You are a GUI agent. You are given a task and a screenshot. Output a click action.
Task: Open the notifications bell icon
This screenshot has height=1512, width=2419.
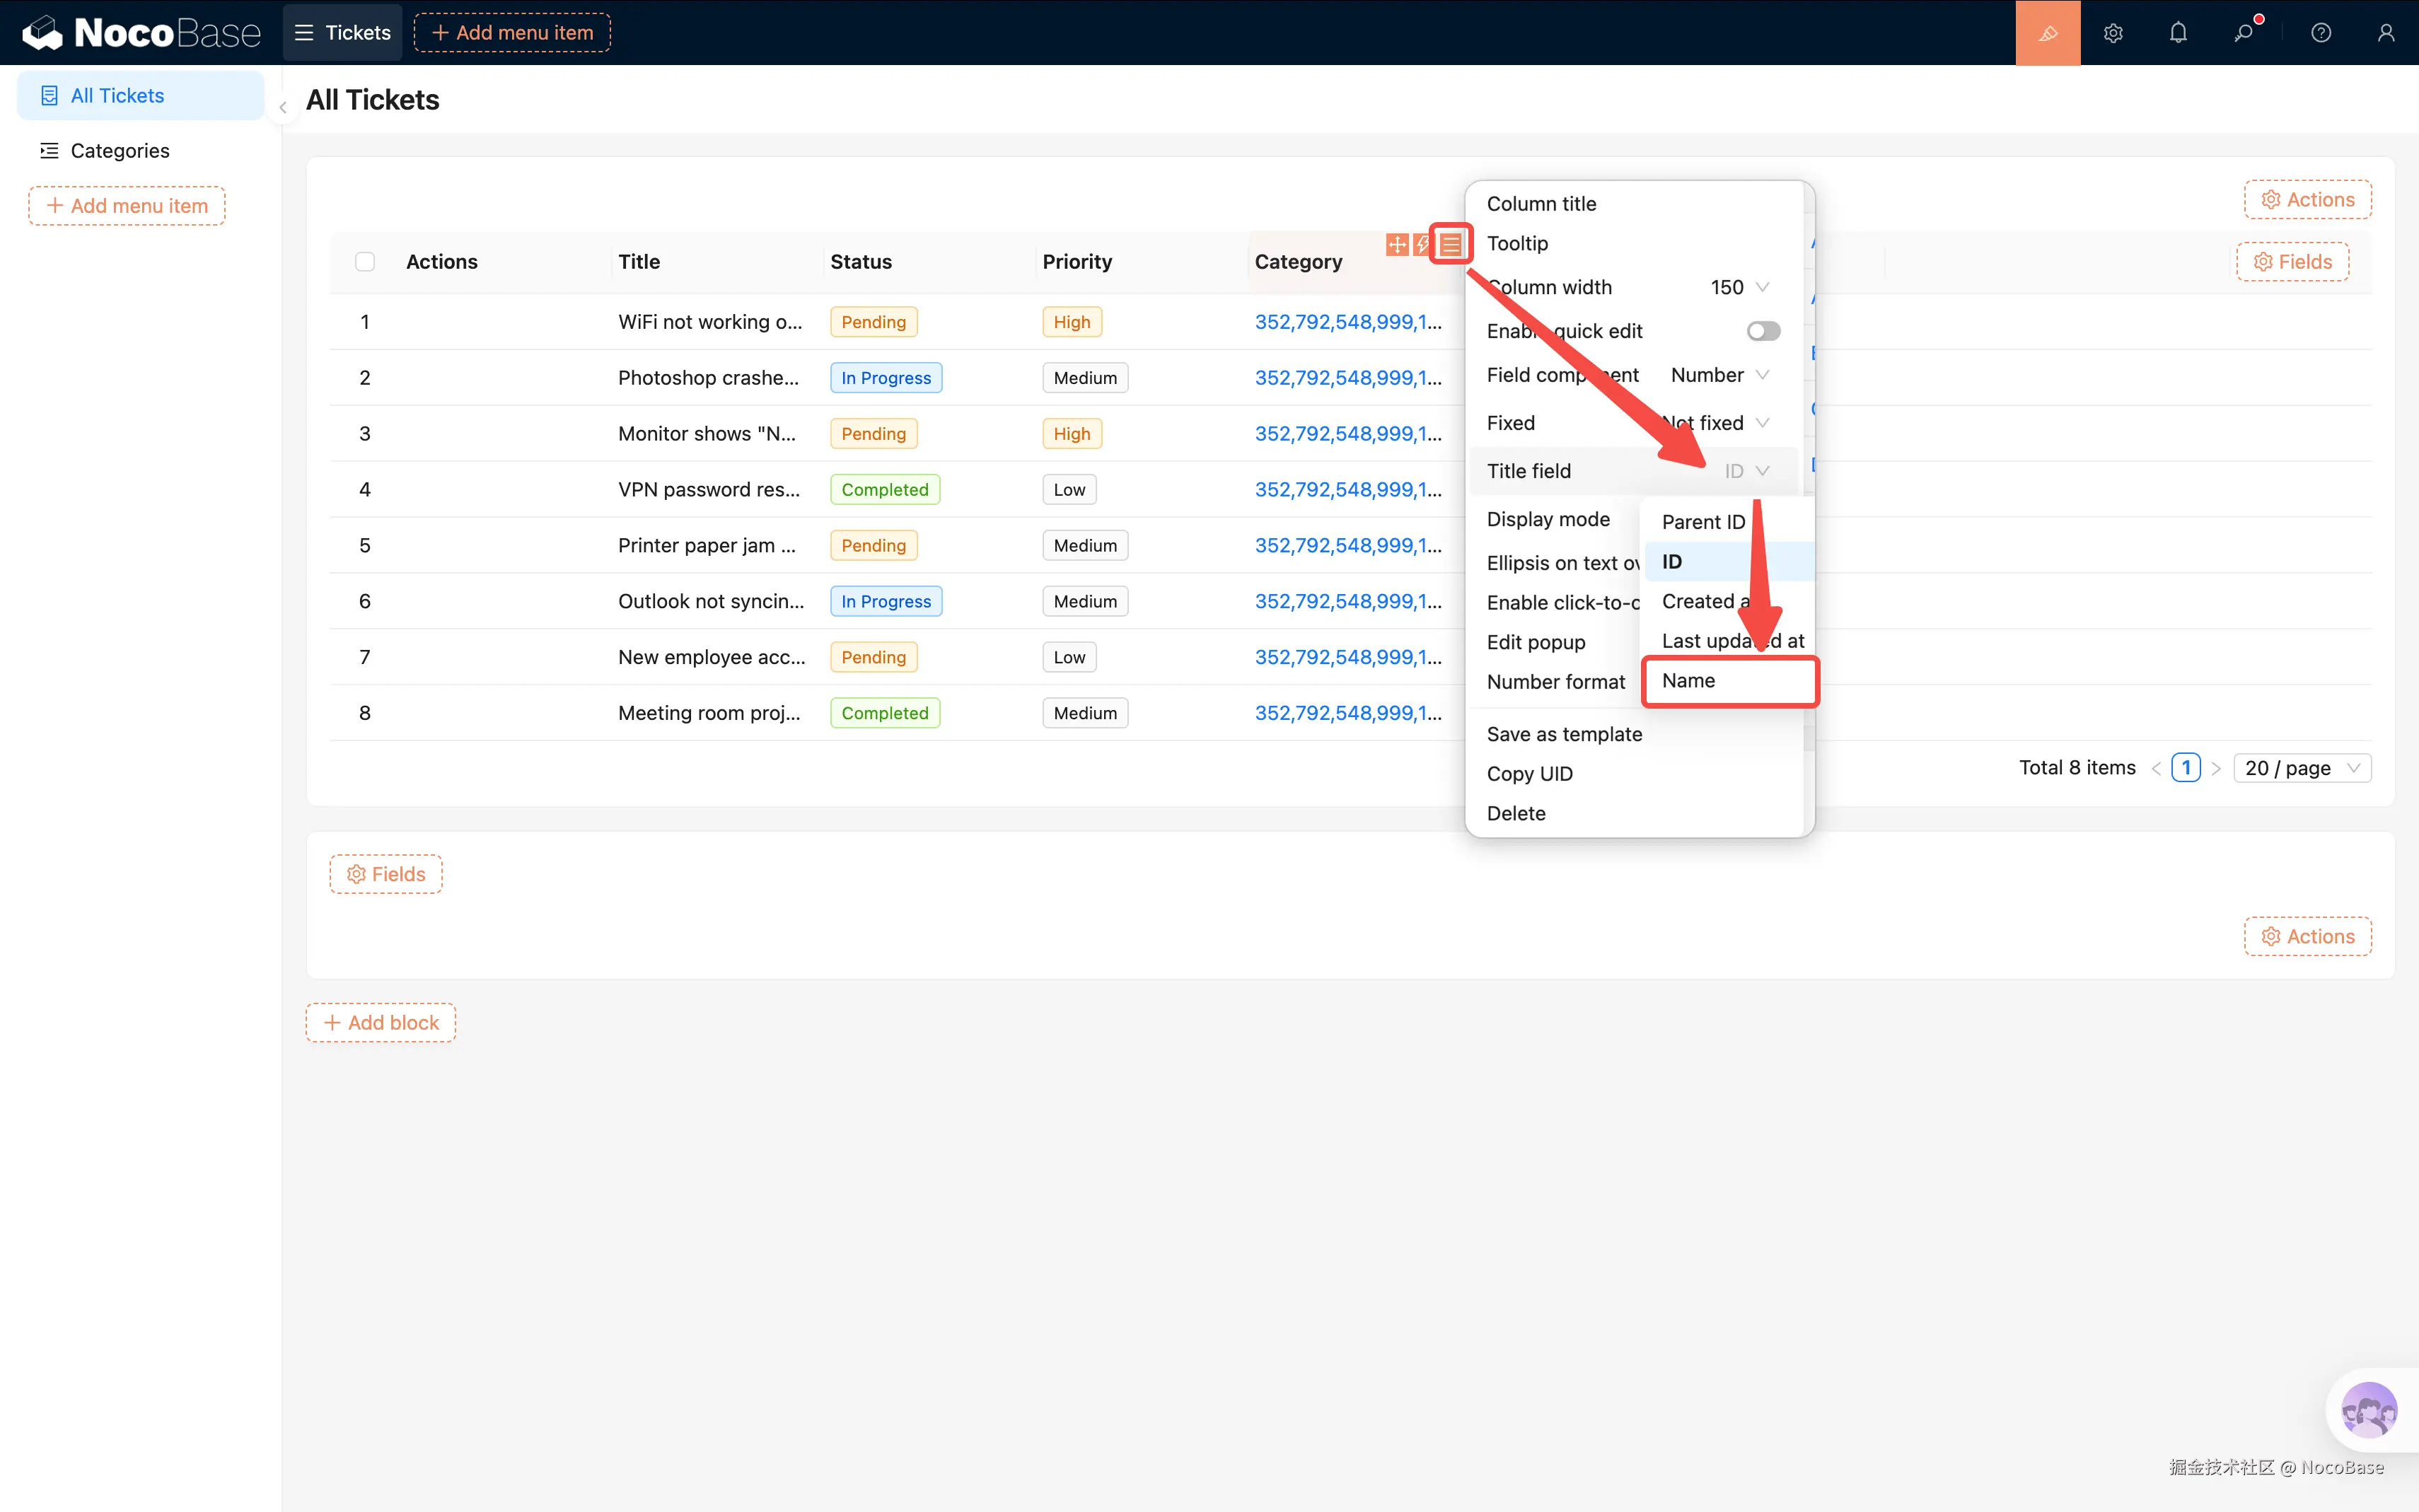(2178, 33)
